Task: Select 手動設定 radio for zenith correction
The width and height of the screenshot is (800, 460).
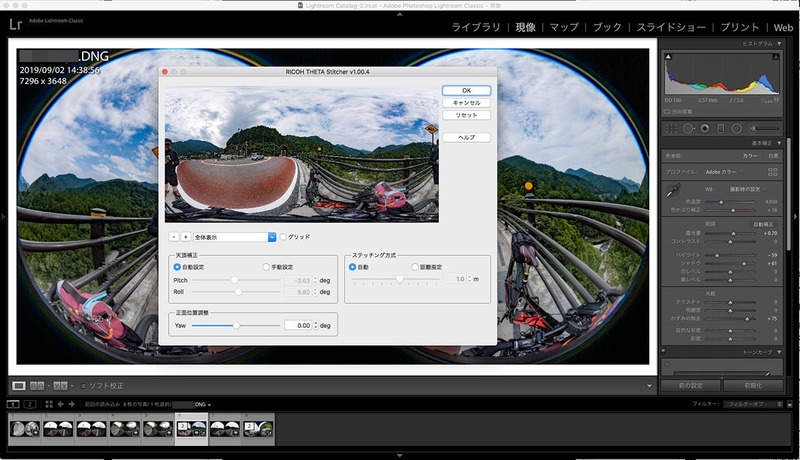Action: click(266, 267)
